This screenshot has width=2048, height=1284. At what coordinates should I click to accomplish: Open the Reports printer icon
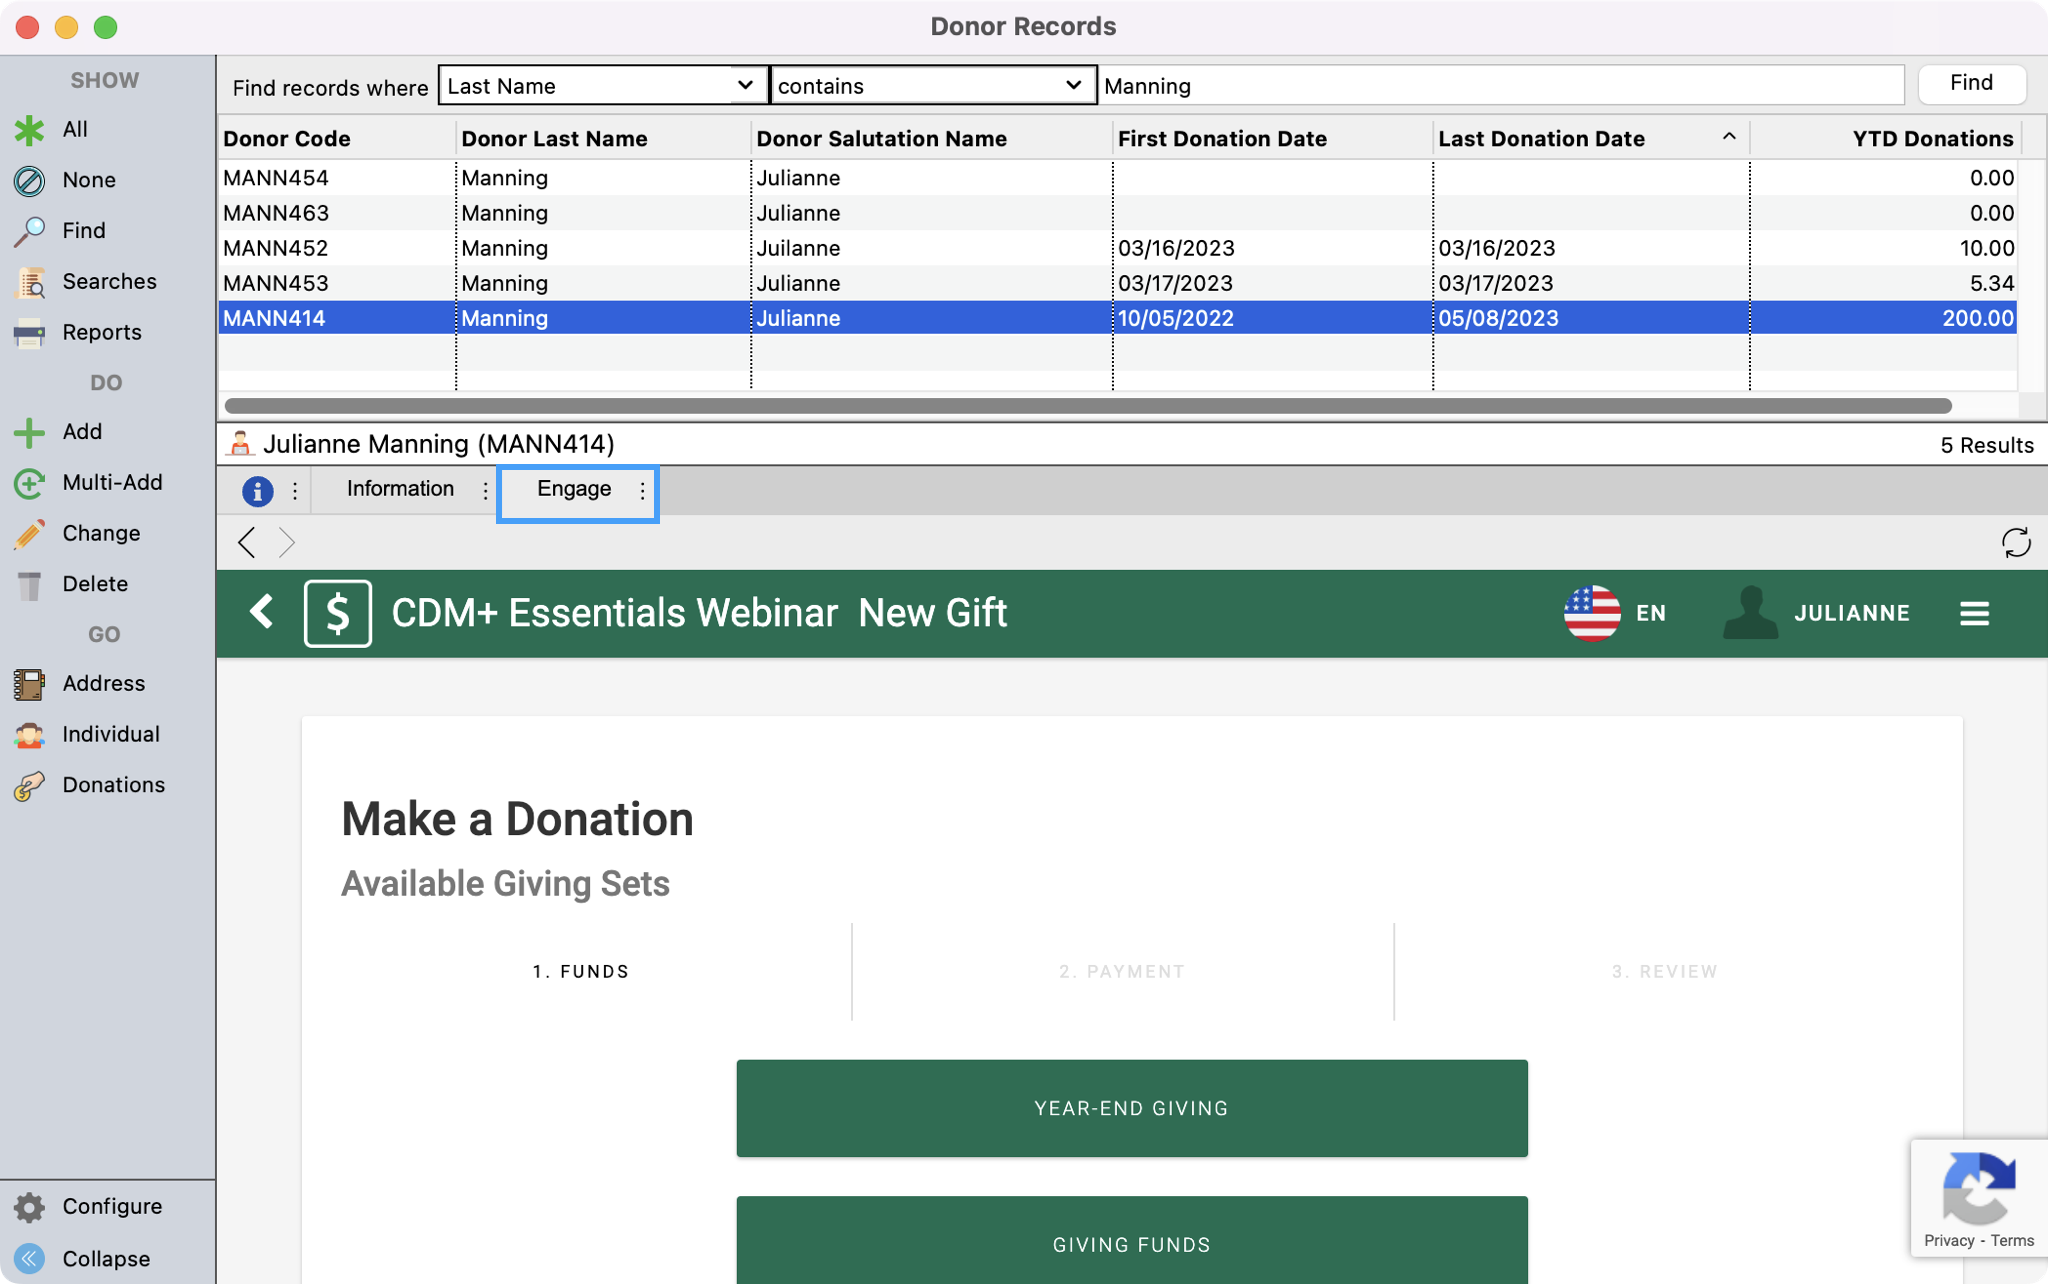pyautogui.click(x=29, y=333)
